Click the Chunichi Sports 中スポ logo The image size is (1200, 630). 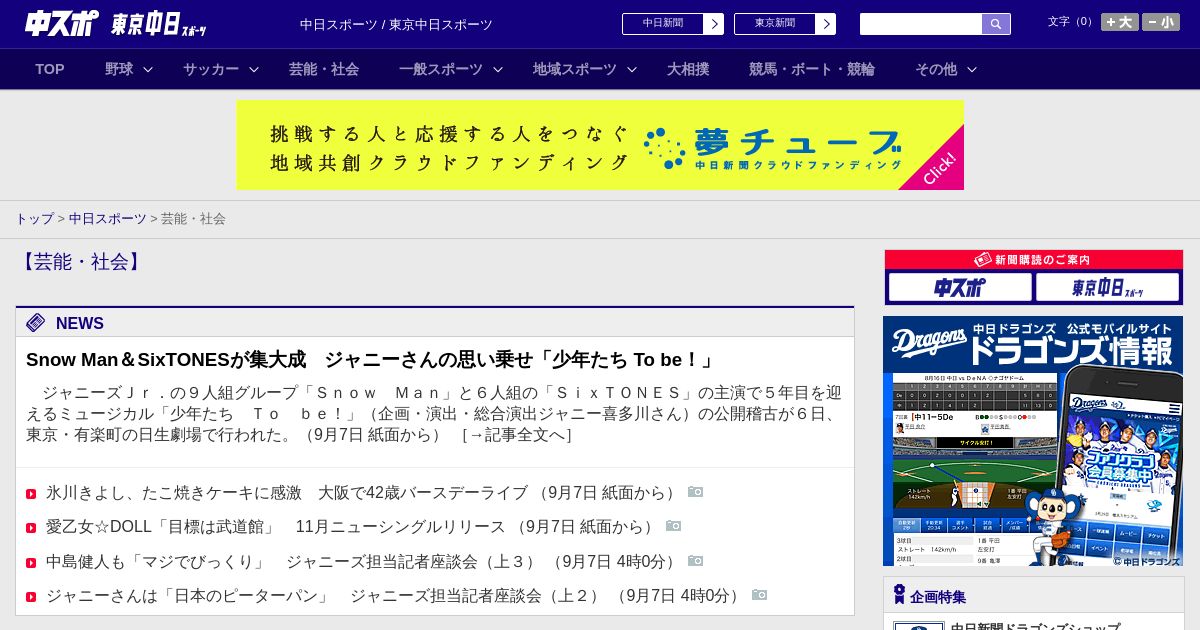[61, 23]
